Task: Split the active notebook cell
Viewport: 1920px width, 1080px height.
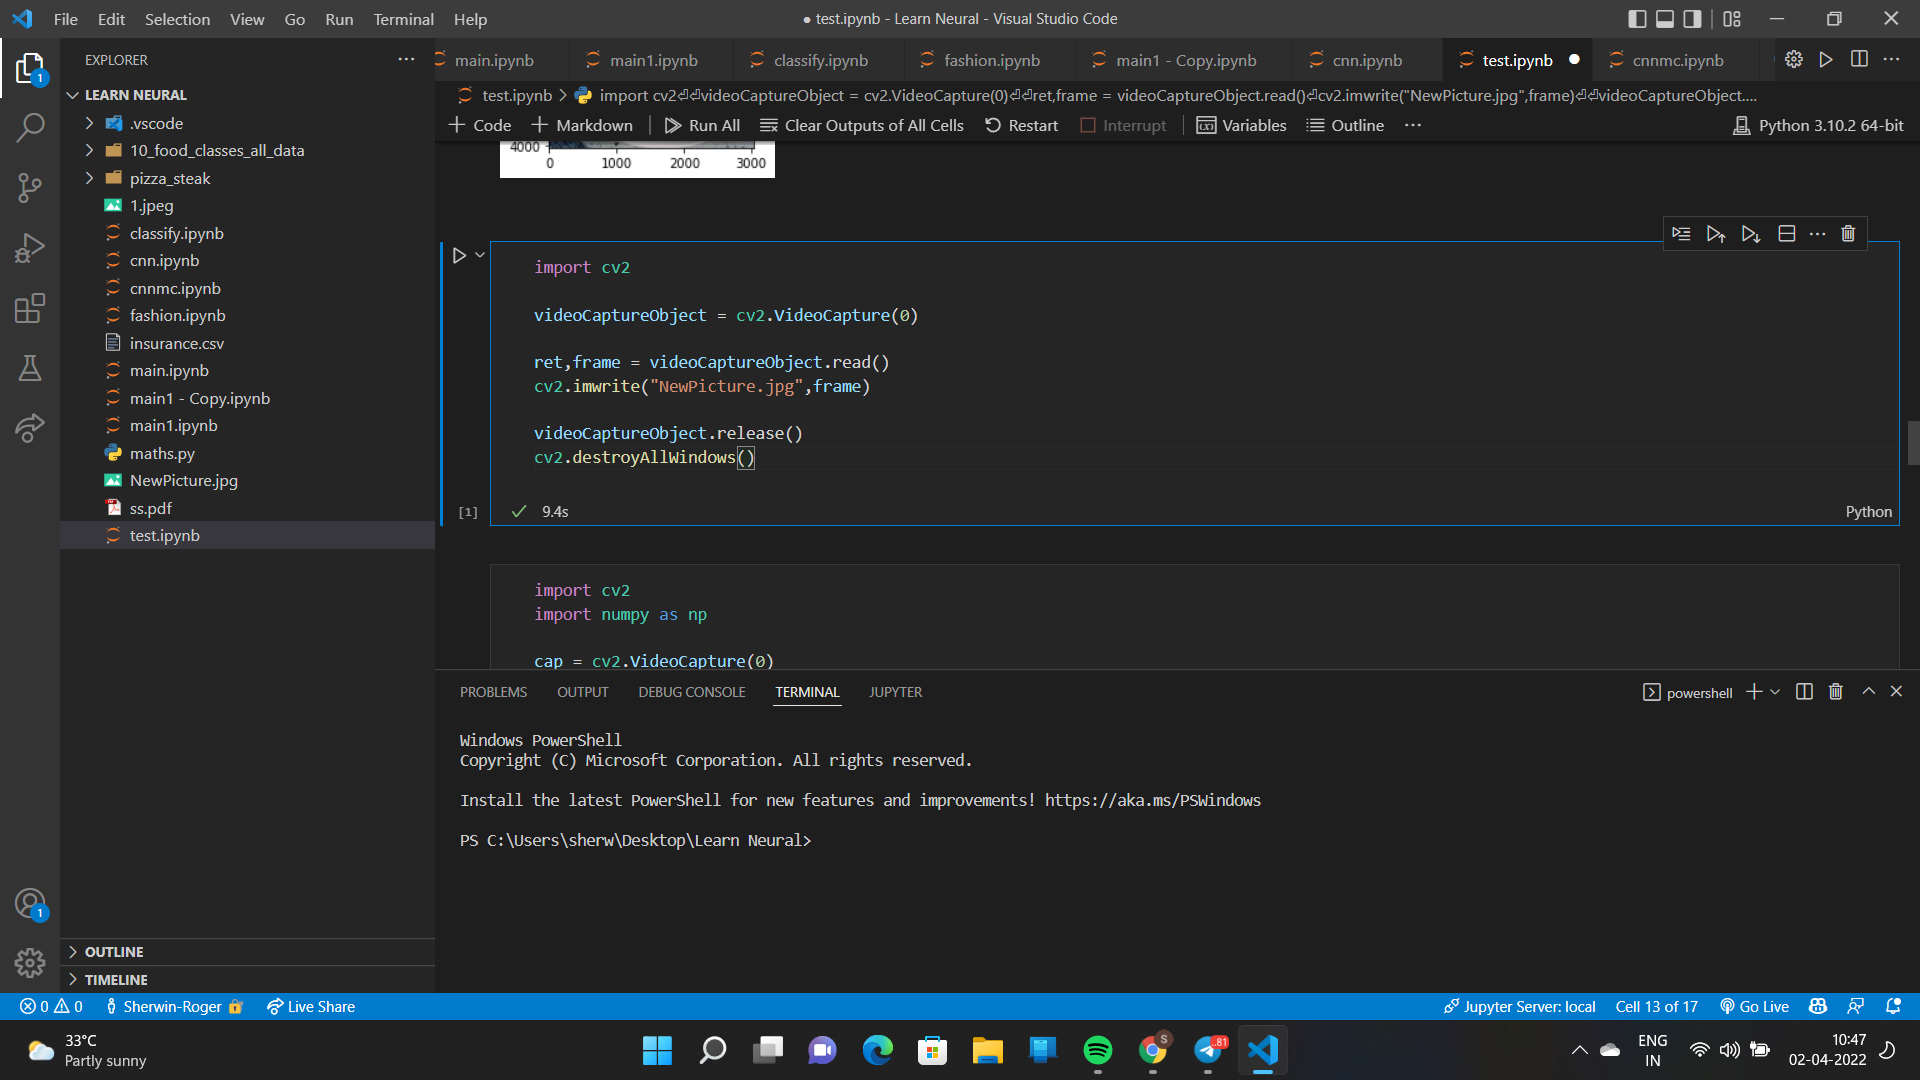Action: click(x=1787, y=234)
